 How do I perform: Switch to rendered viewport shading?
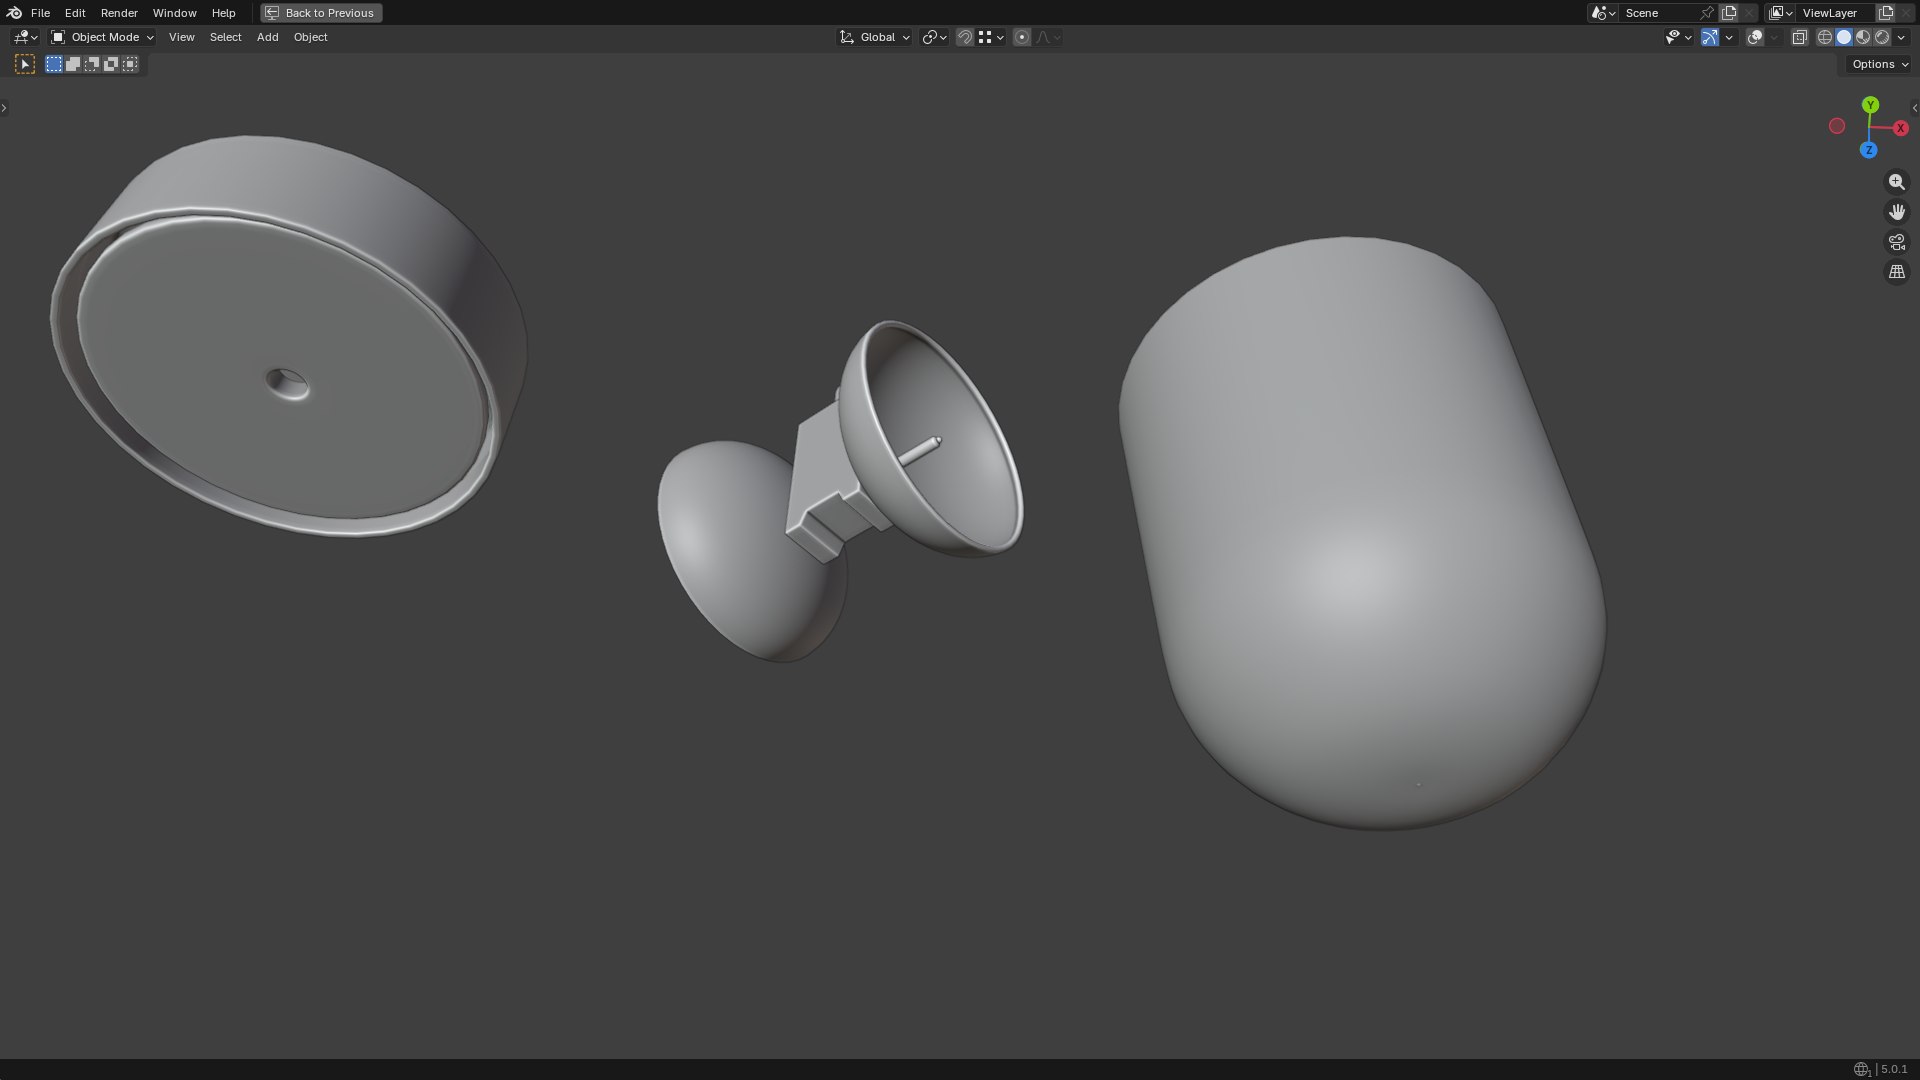point(1882,37)
